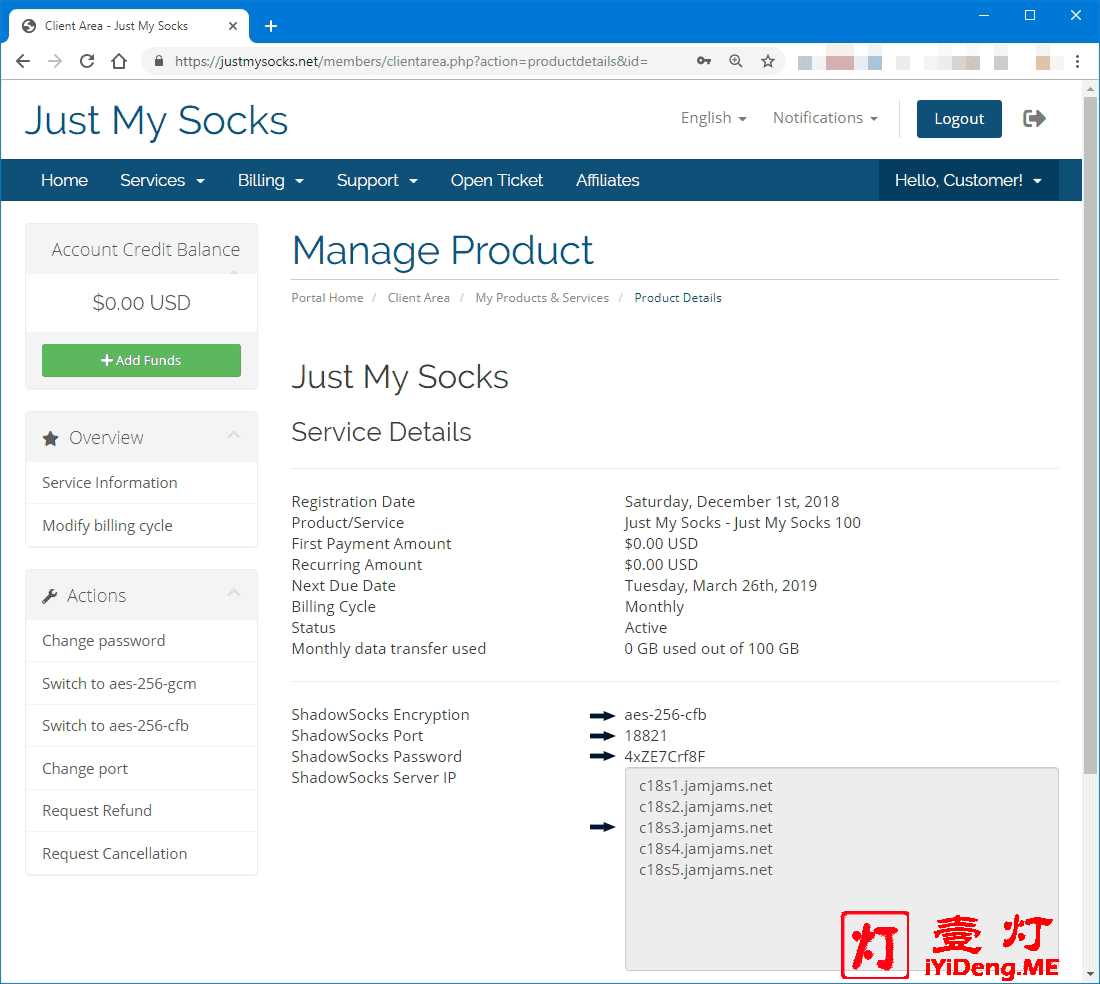Click server address c18s2.jamjams.net
The width and height of the screenshot is (1100, 984).
click(x=706, y=807)
